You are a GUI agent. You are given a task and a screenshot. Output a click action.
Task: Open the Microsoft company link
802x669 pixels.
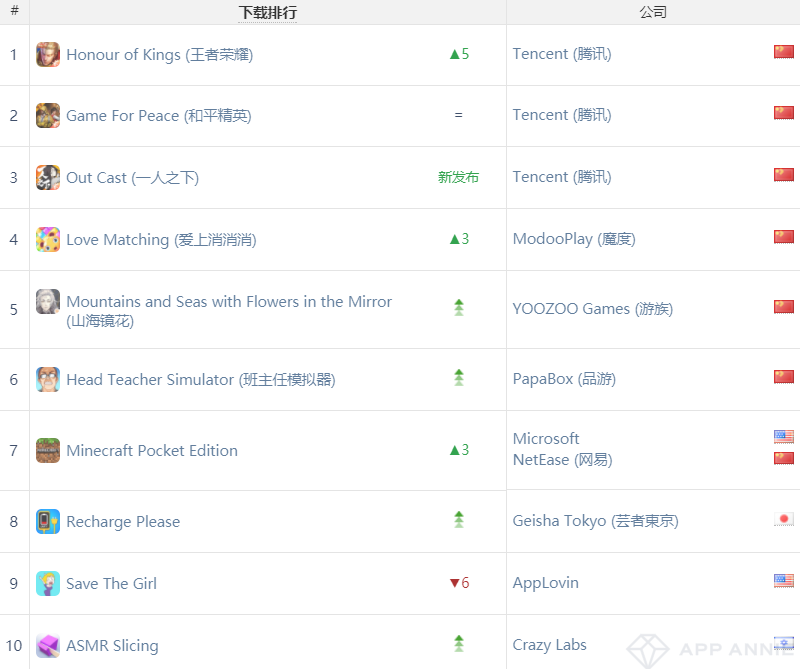click(546, 438)
